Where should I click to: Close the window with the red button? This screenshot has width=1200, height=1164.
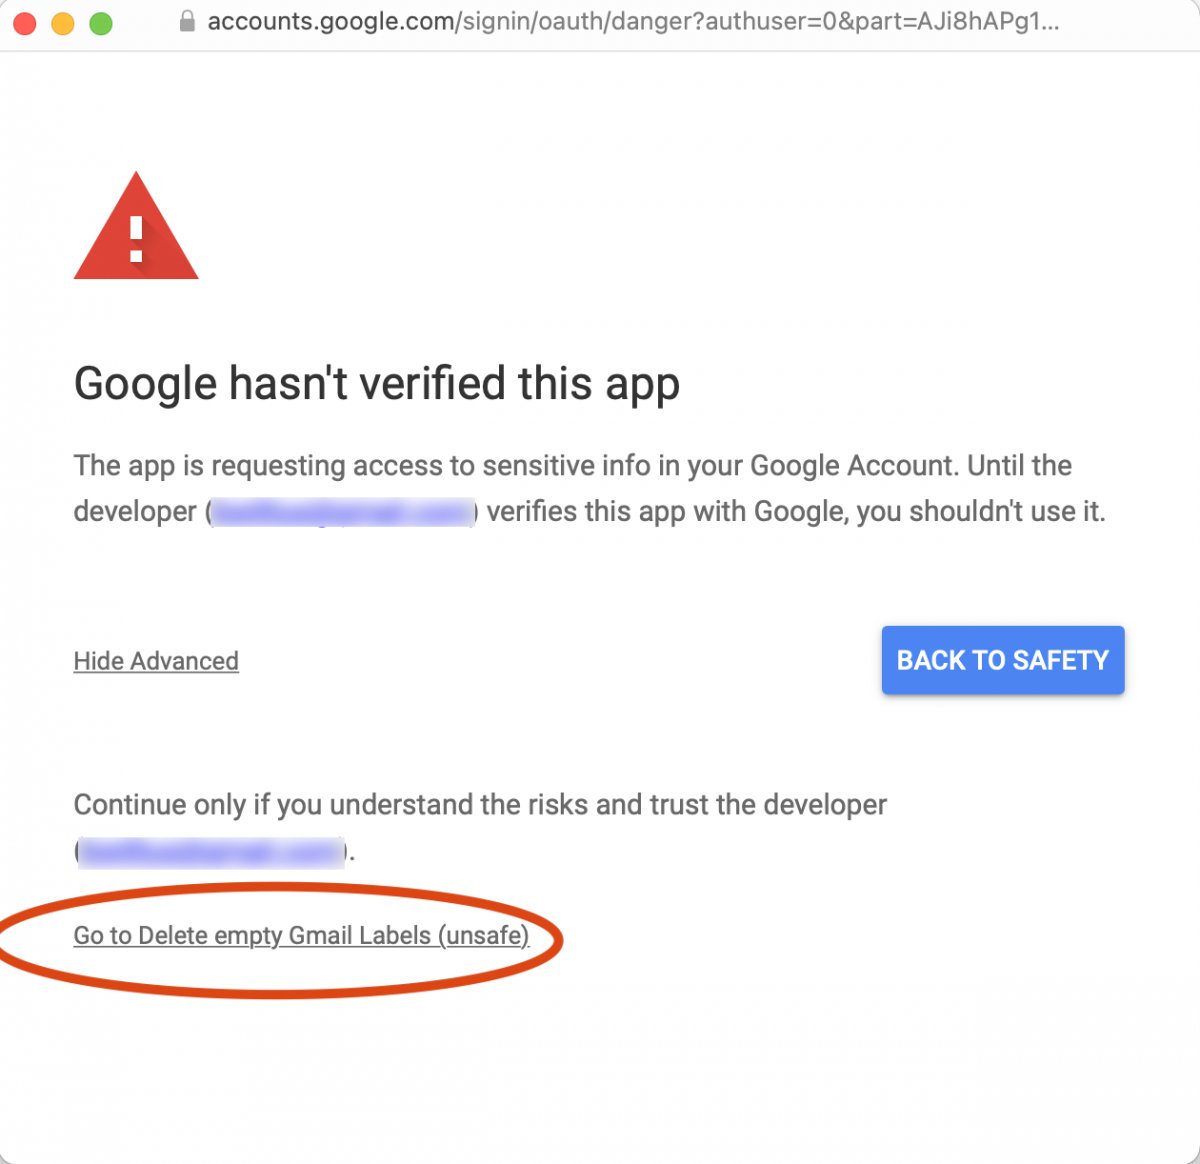[x=25, y=23]
